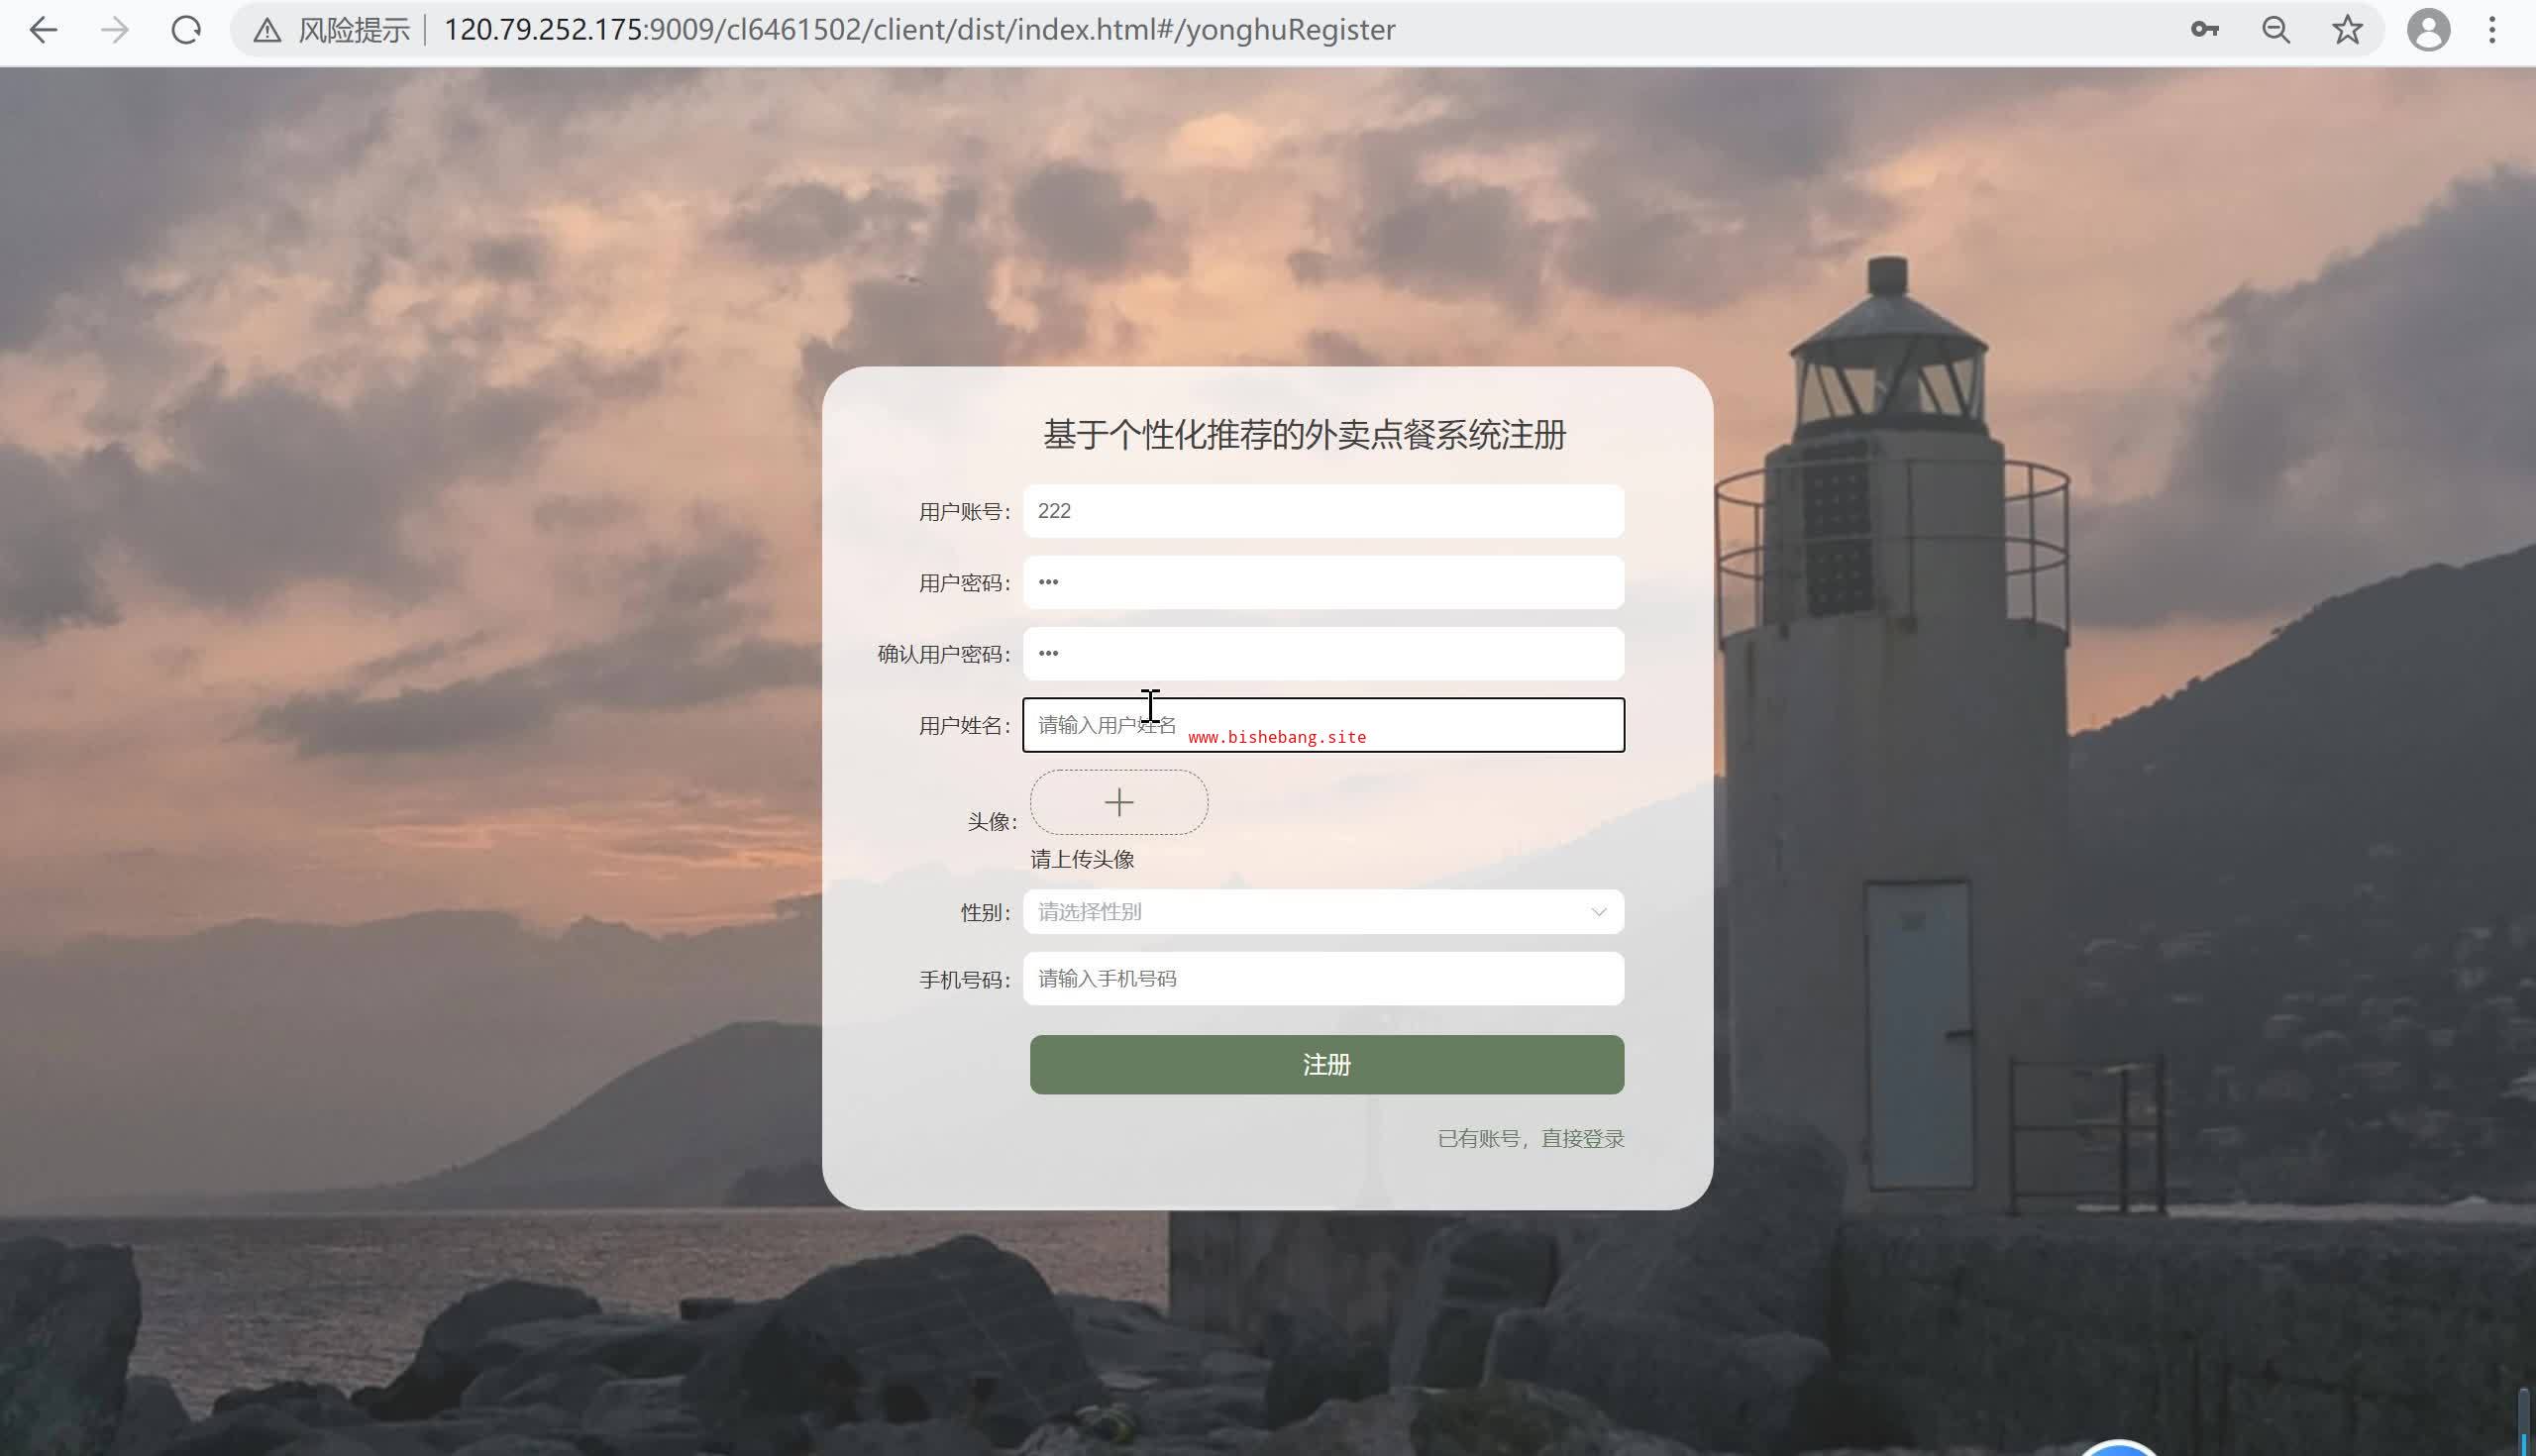Open the browser three-dot menu
This screenshot has width=2536, height=1456.
(2492, 30)
